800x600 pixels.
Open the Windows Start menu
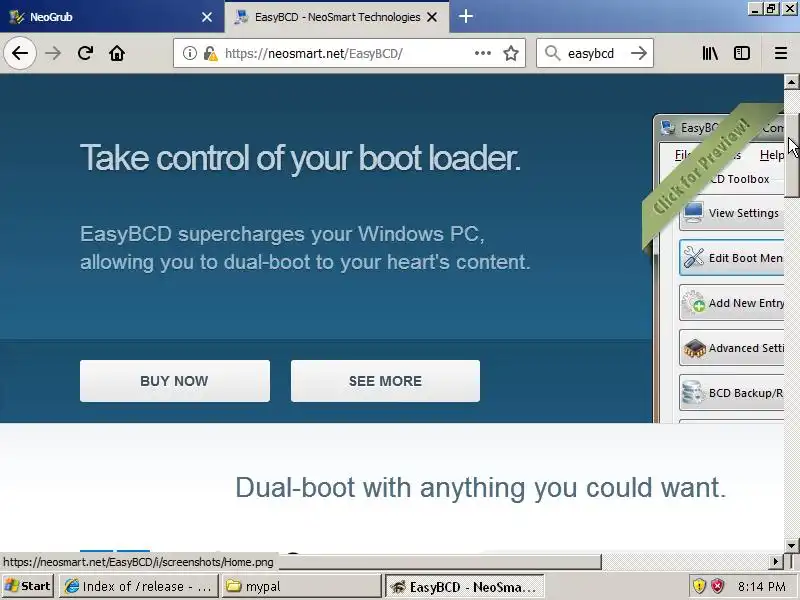point(28,586)
